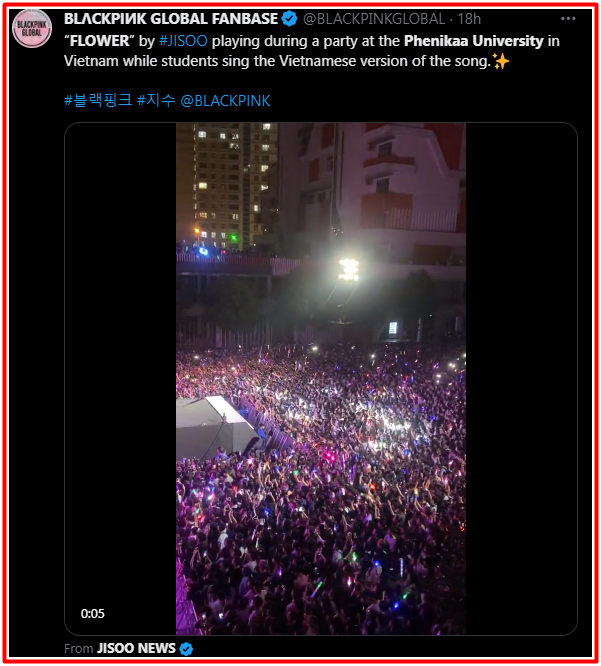The image size is (601, 666).
Task: Open the JISOO NEWS source account
Action: [136, 648]
